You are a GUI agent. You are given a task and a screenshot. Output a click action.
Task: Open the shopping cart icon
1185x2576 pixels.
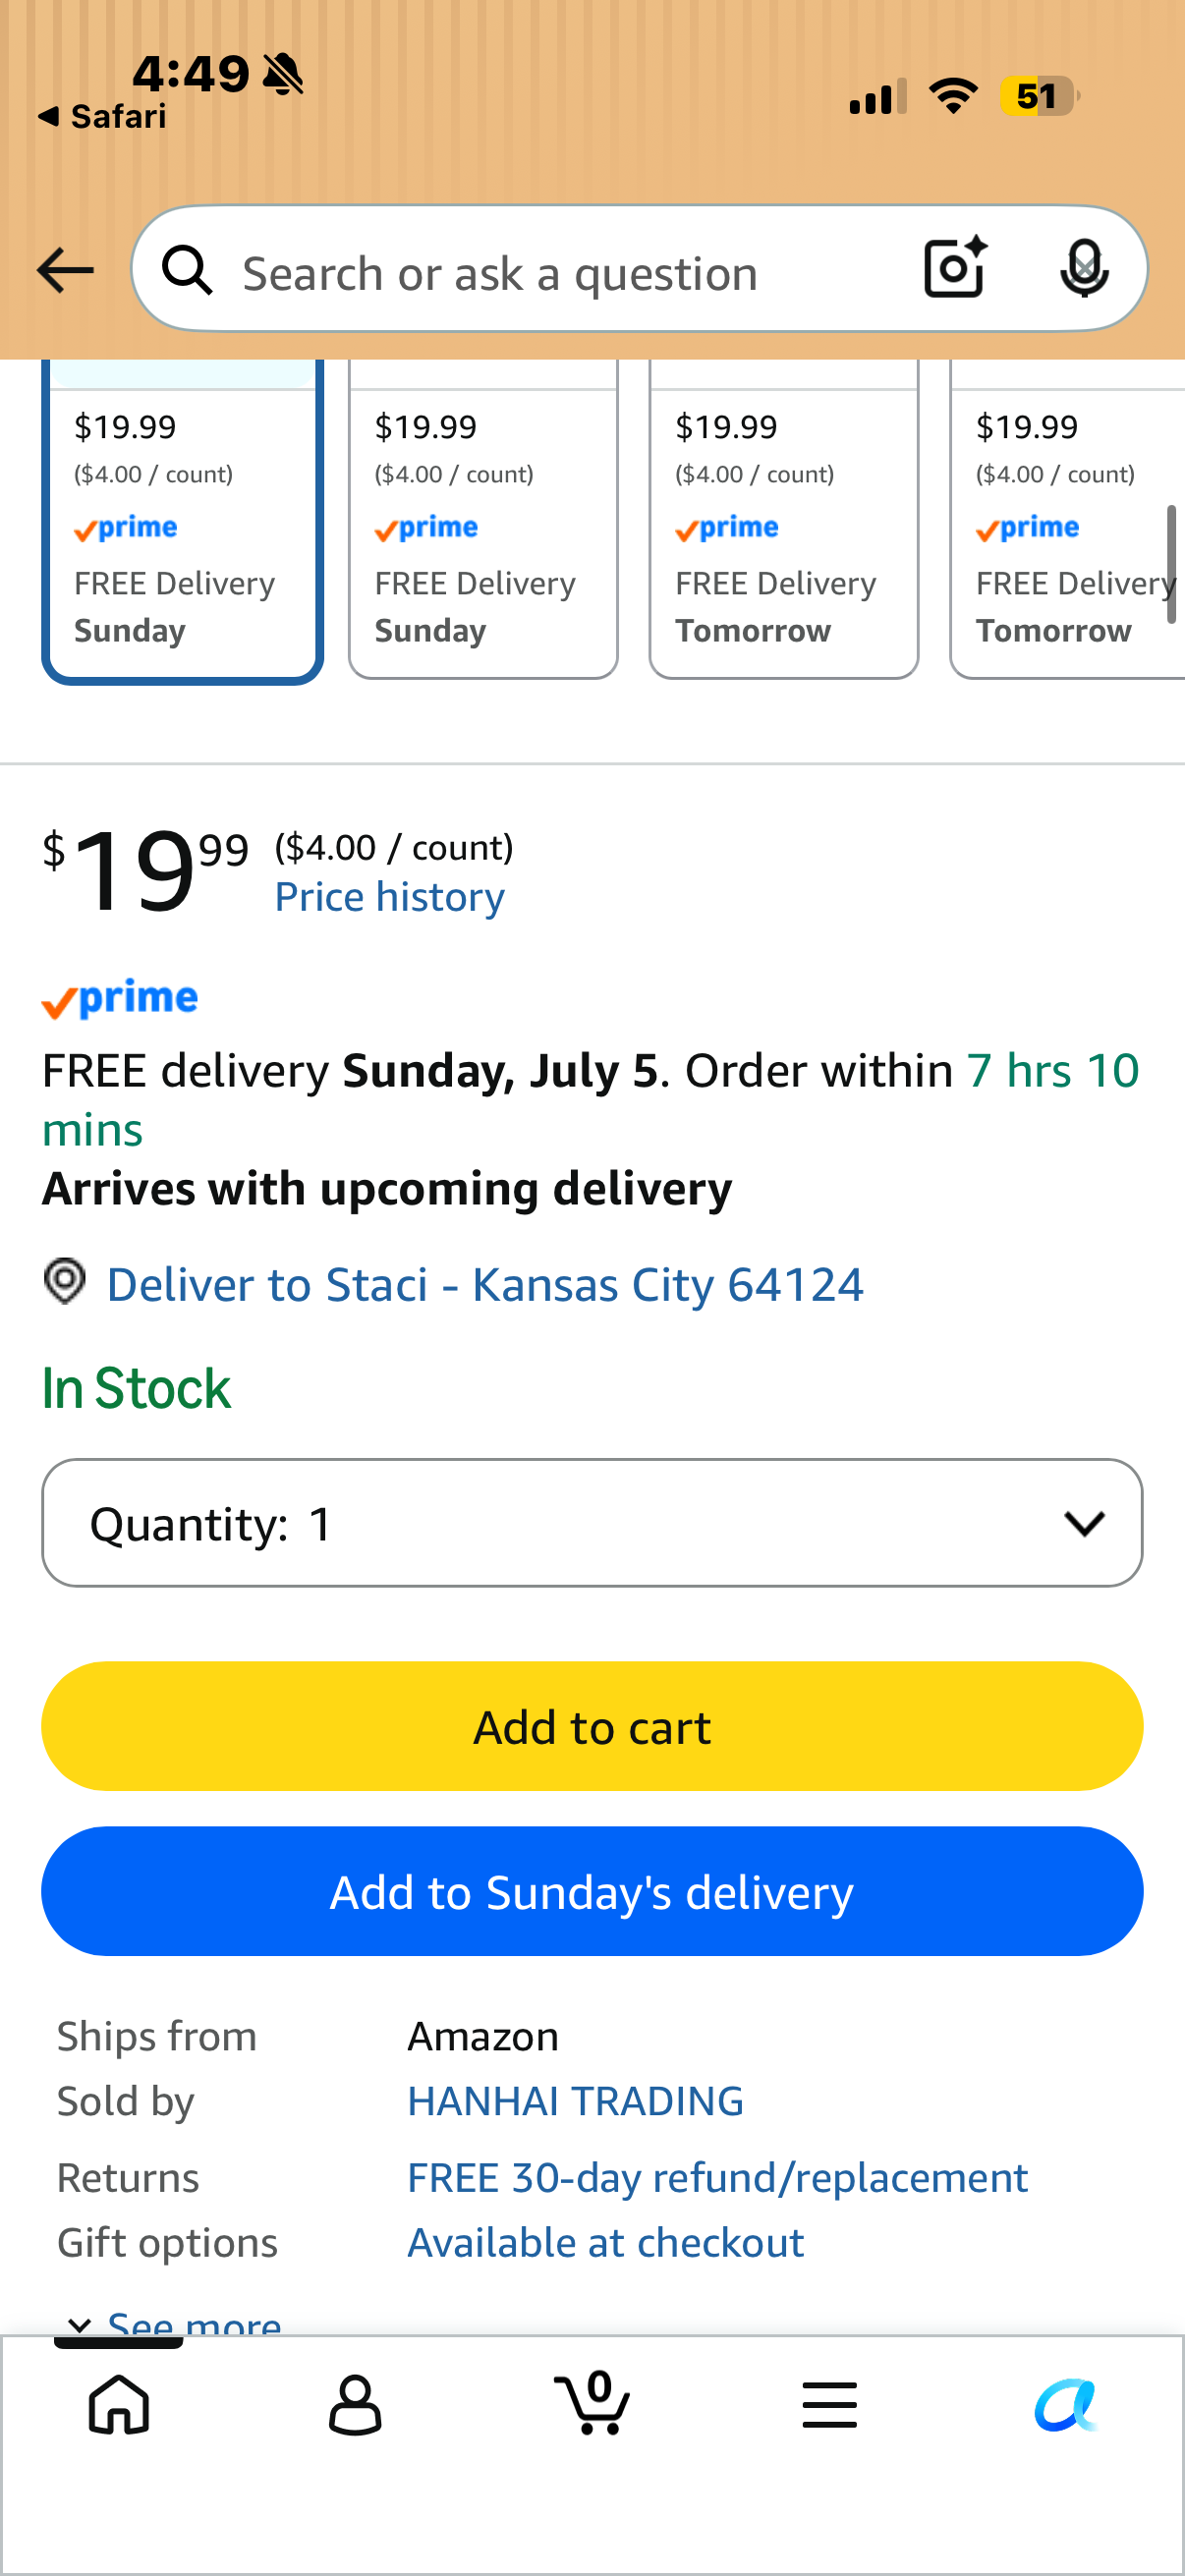click(x=592, y=2402)
